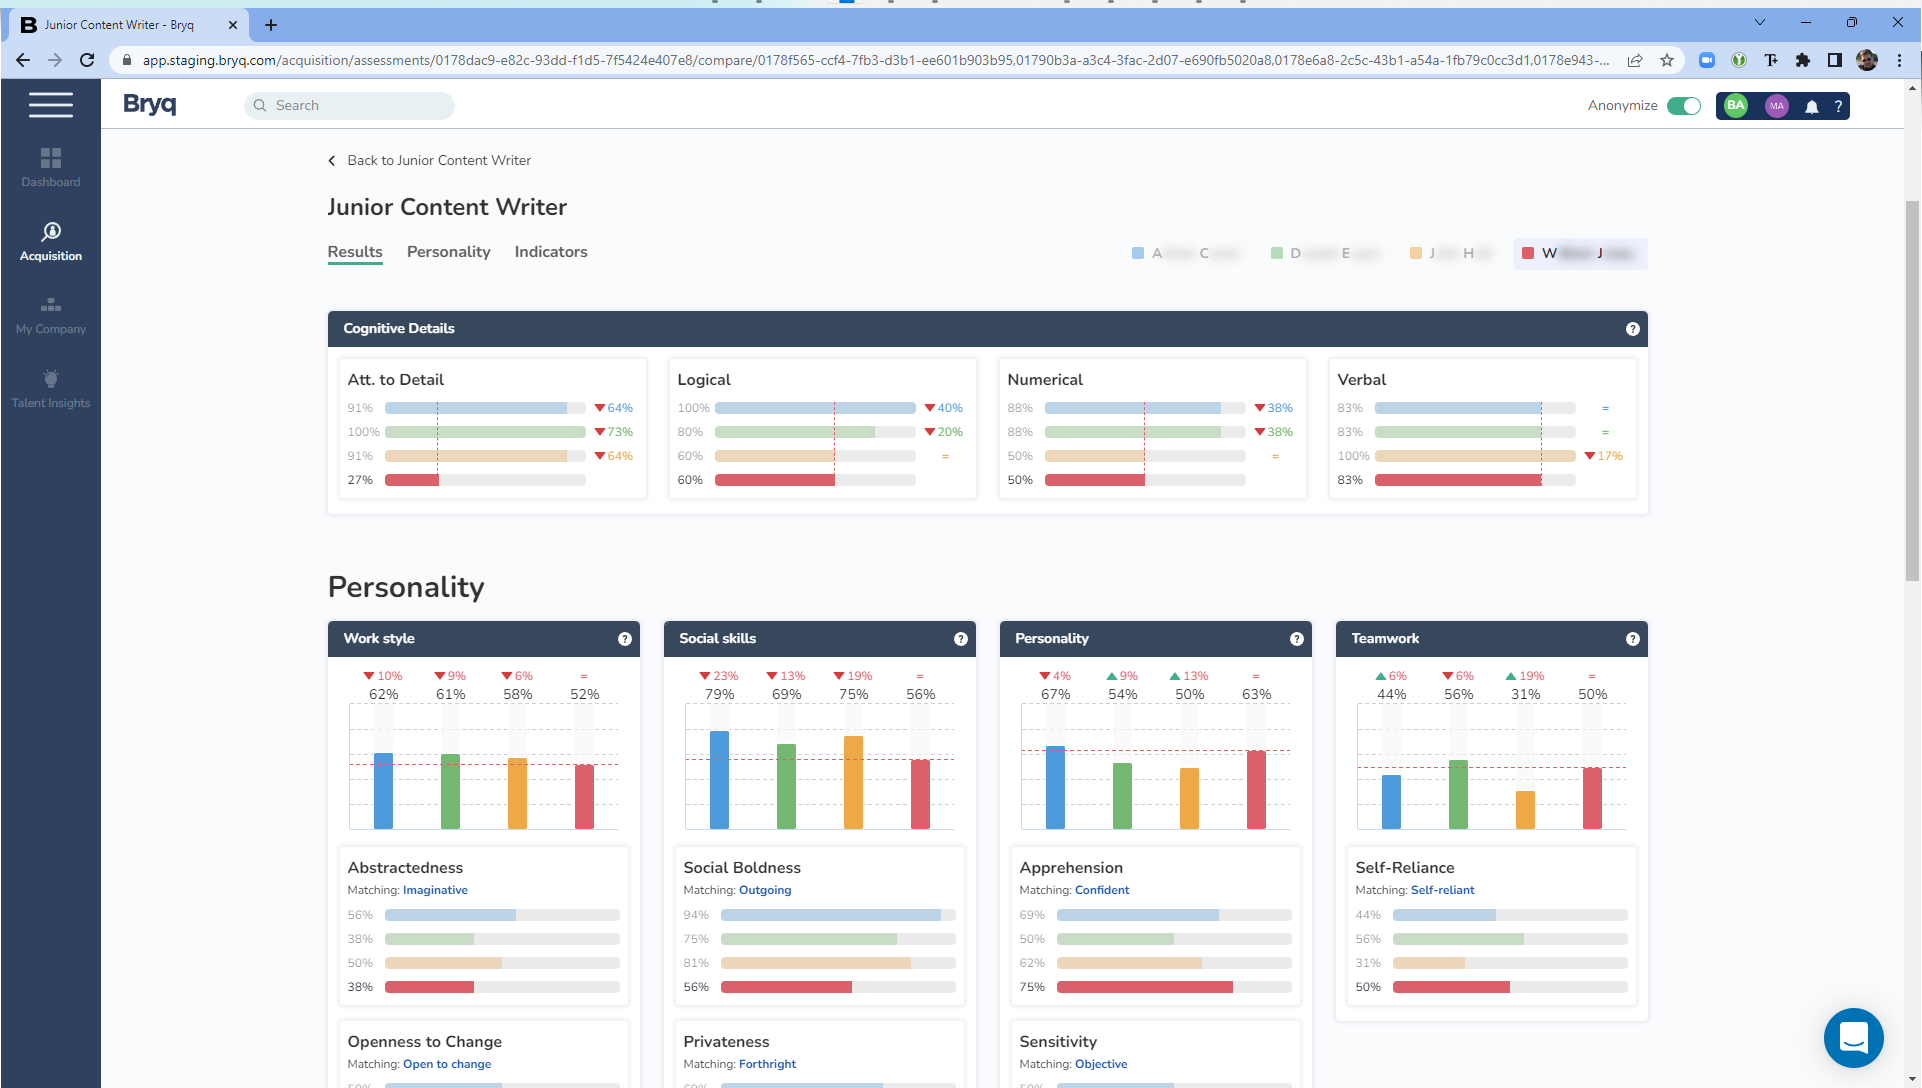
Task: Open the intercom chat bubble
Action: pos(1854,1038)
